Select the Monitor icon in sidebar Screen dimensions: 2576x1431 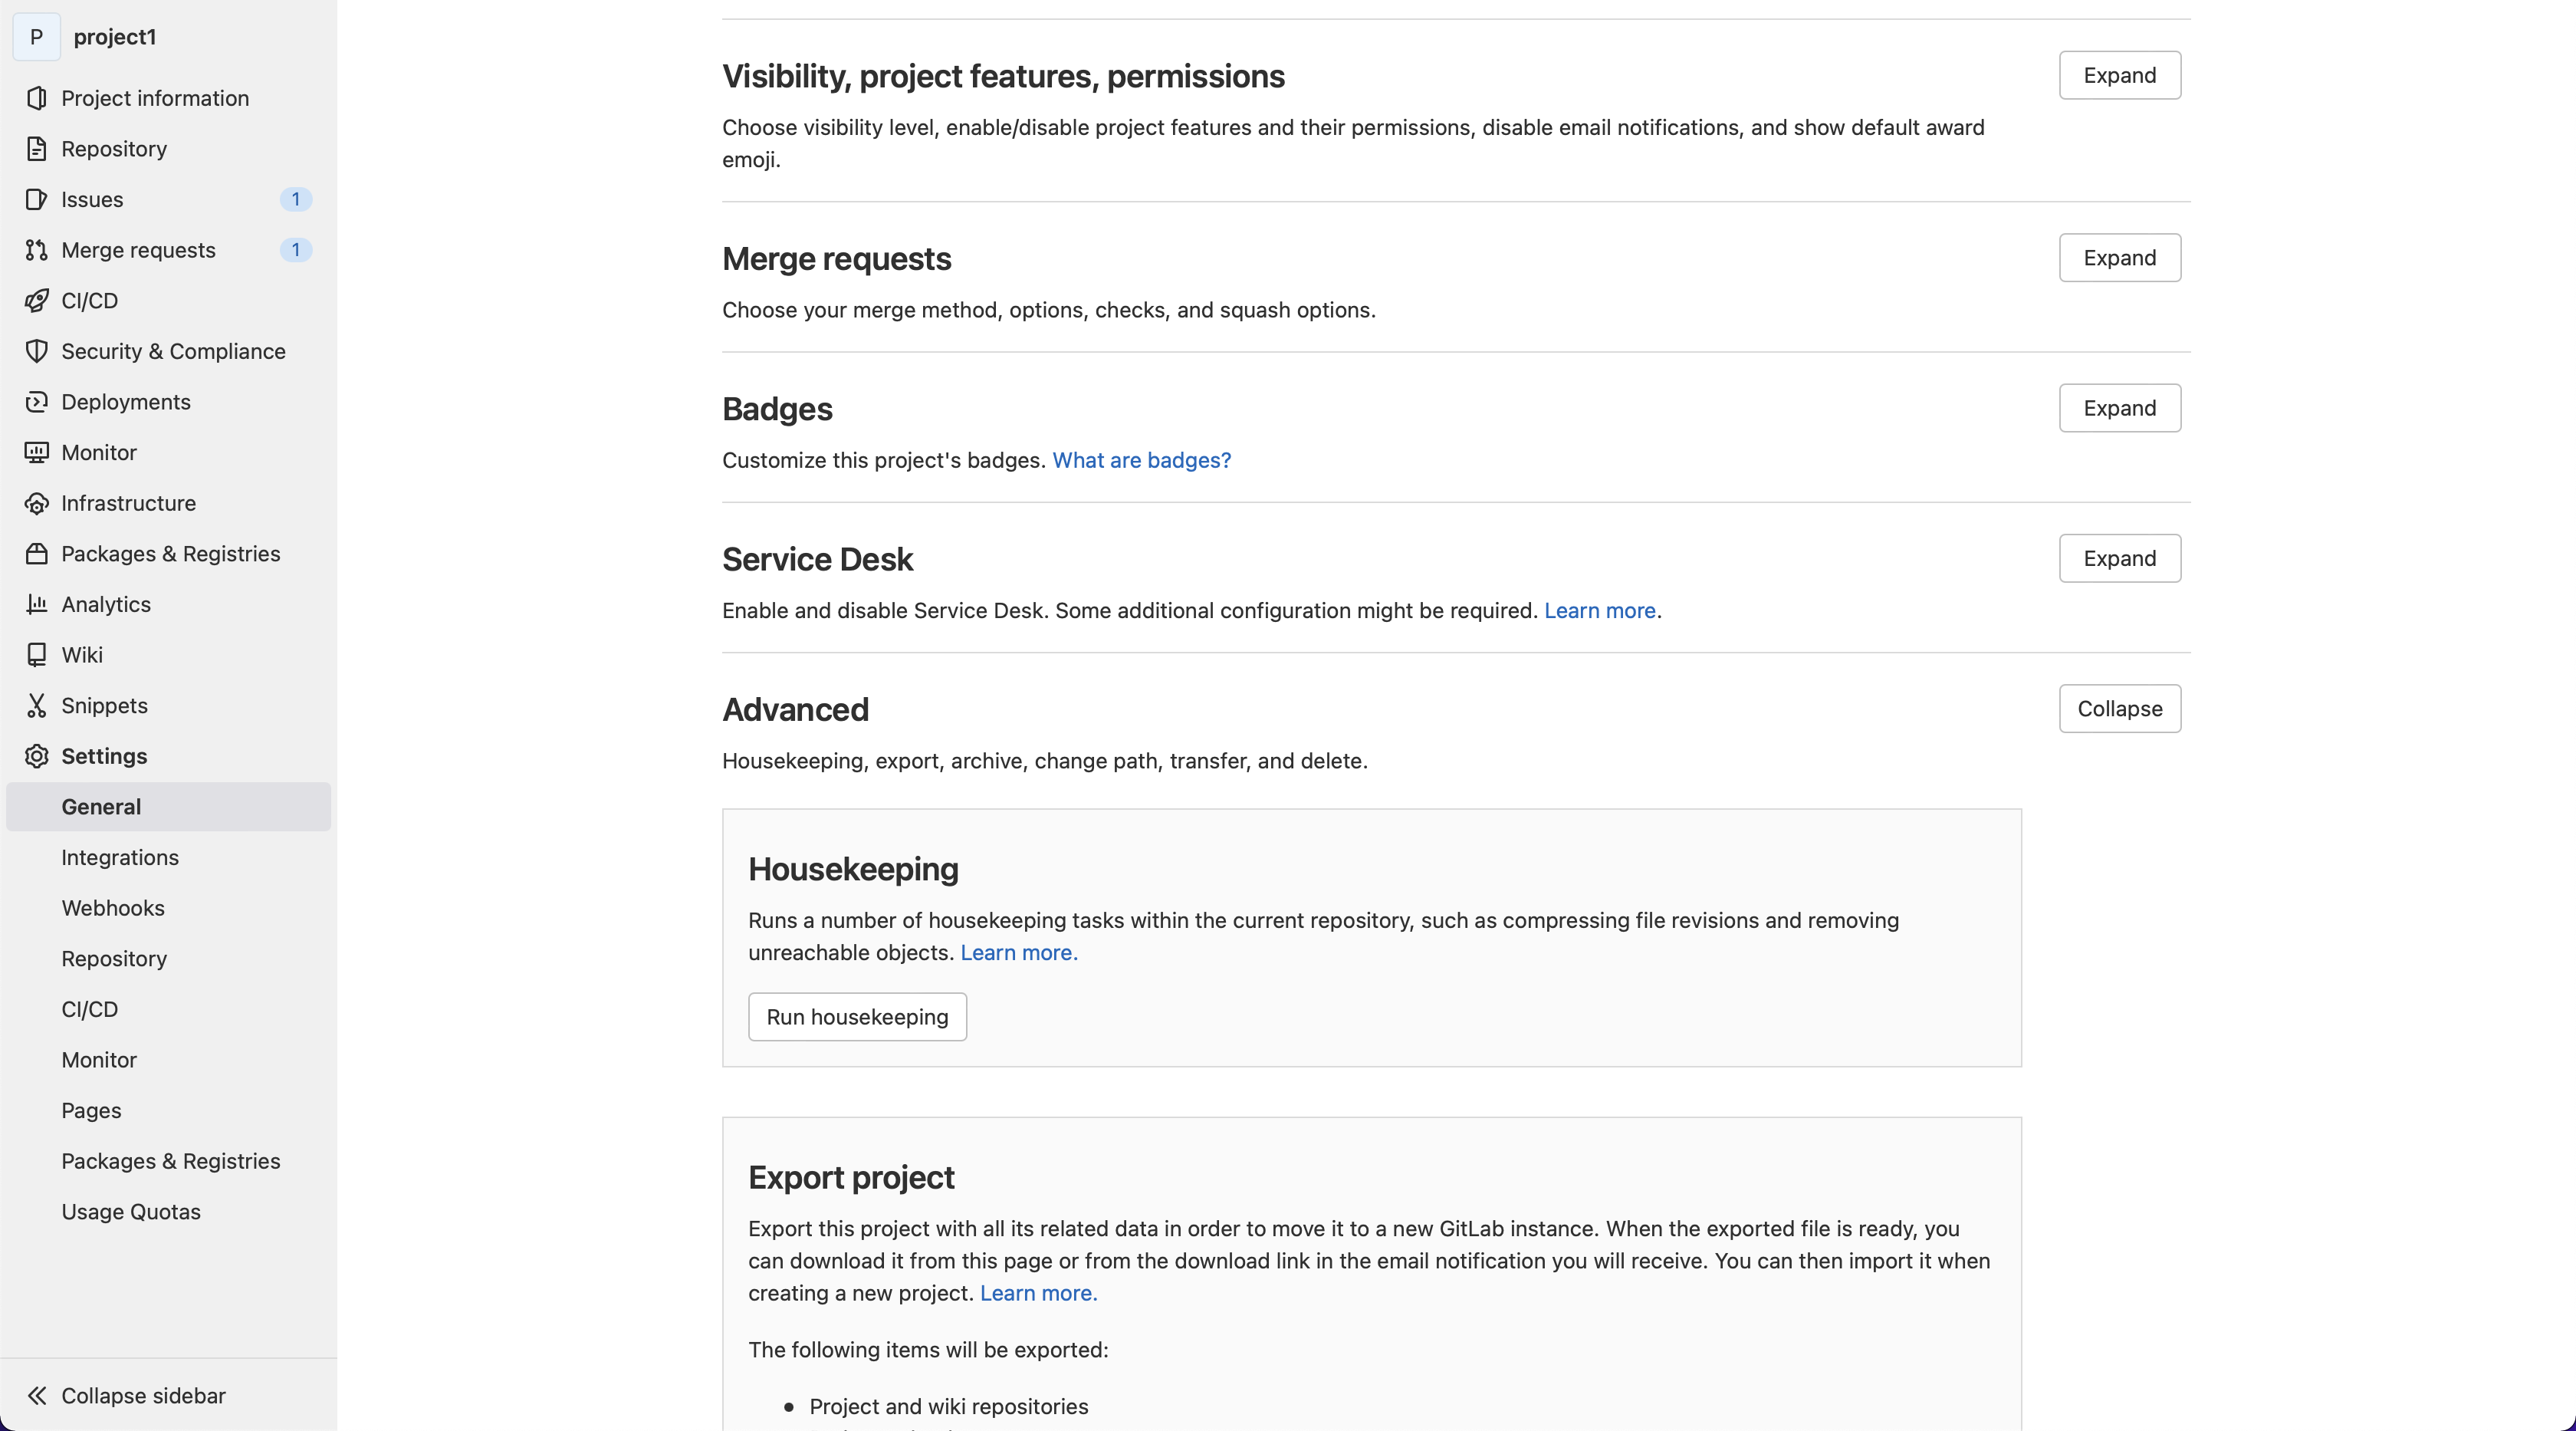[x=36, y=452]
